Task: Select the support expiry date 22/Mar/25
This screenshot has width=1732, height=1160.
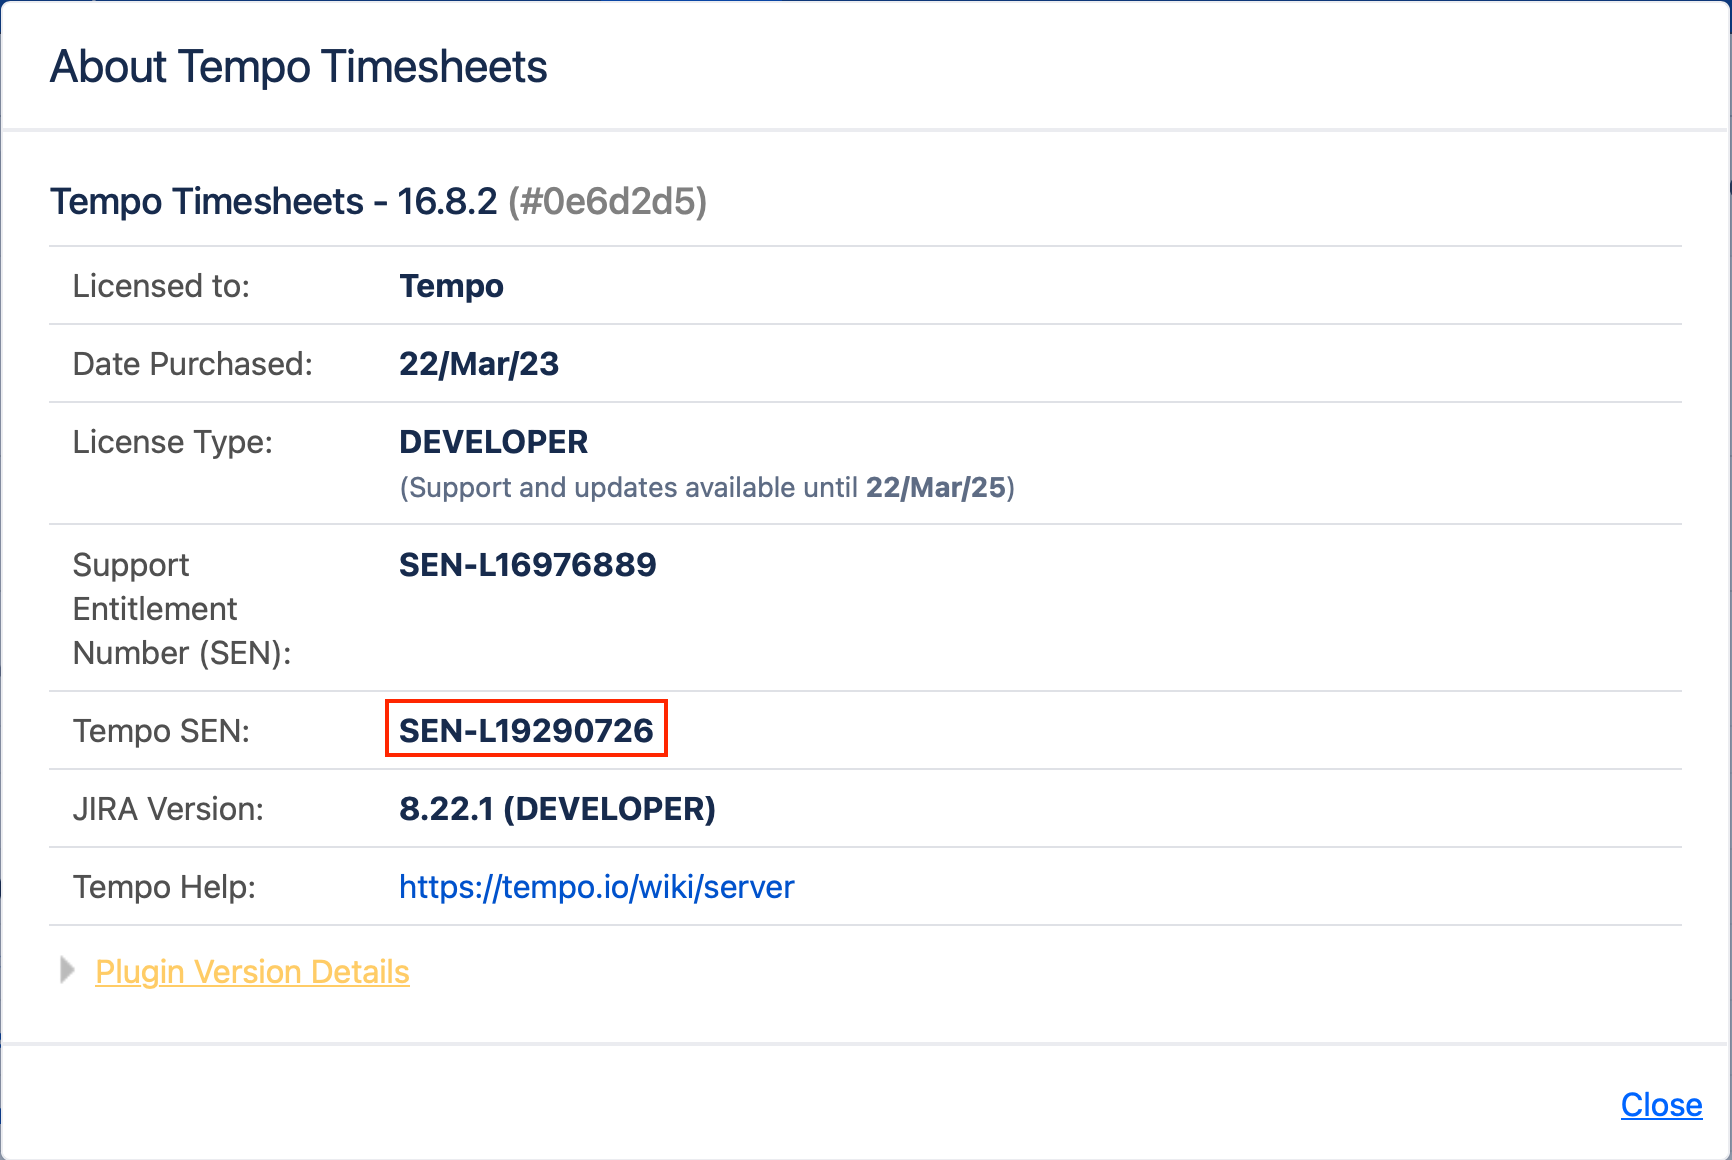Action: point(936,488)
